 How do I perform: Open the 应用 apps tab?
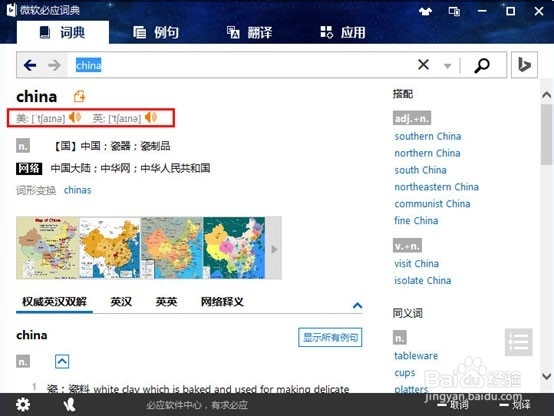click(343, 33)
